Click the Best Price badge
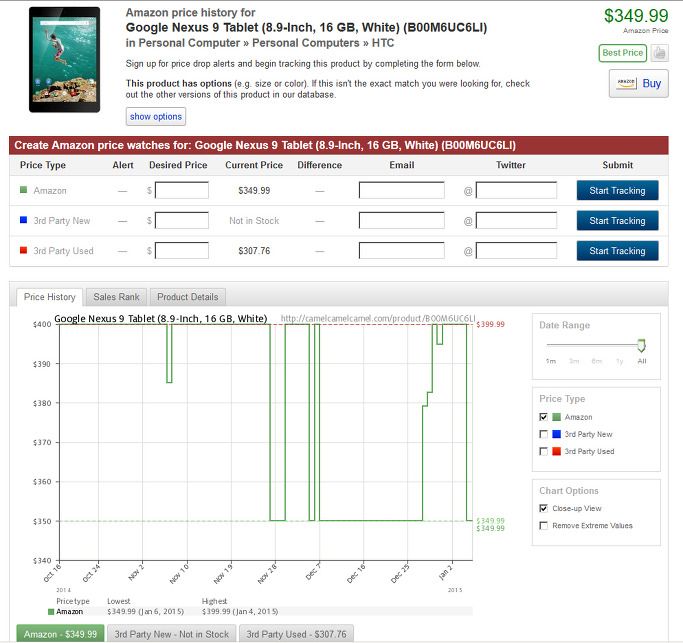This screenshot has width=683, height=643. point(622,53)
